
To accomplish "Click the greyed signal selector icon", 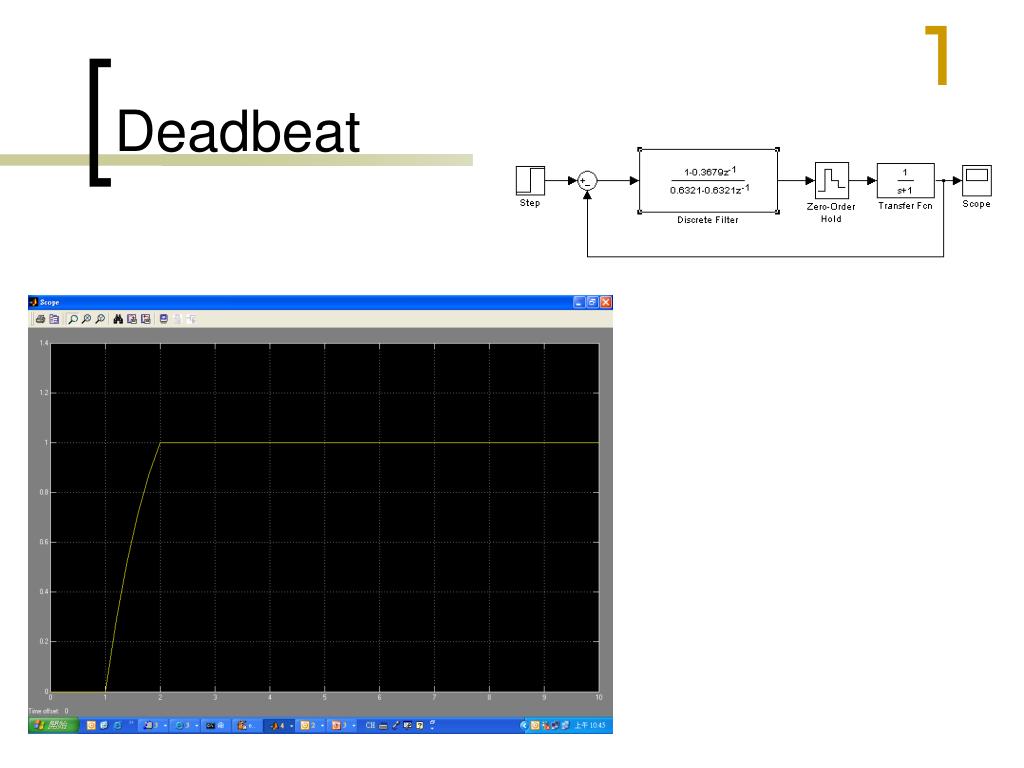I will (x=191, y=319).
